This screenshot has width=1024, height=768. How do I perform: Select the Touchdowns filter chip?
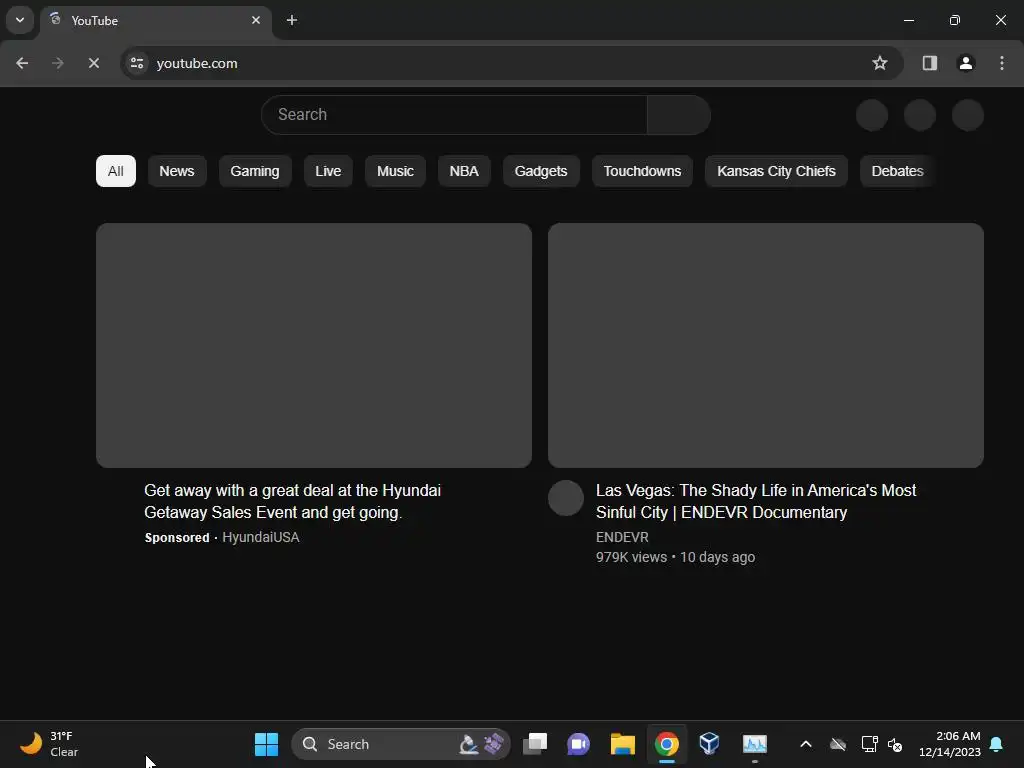click(642, 171)
